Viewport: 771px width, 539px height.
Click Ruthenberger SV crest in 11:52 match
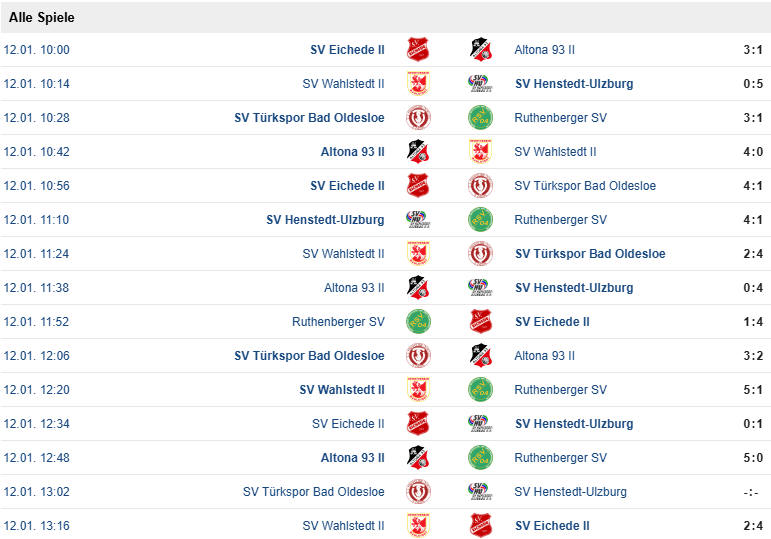coord(417,322)
